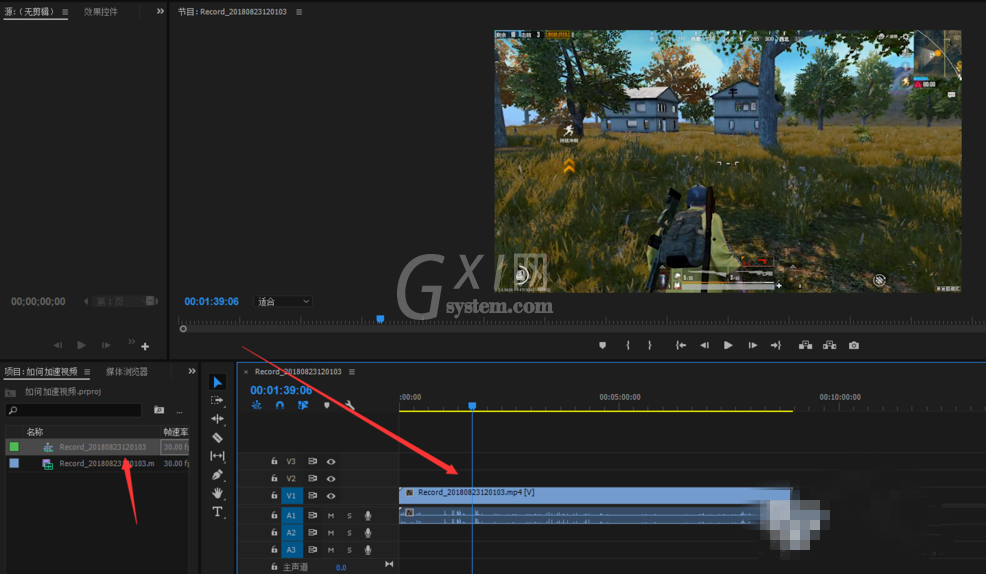
Task: Toggle sync lock on track A1
Action: click(x=313, y=516)
